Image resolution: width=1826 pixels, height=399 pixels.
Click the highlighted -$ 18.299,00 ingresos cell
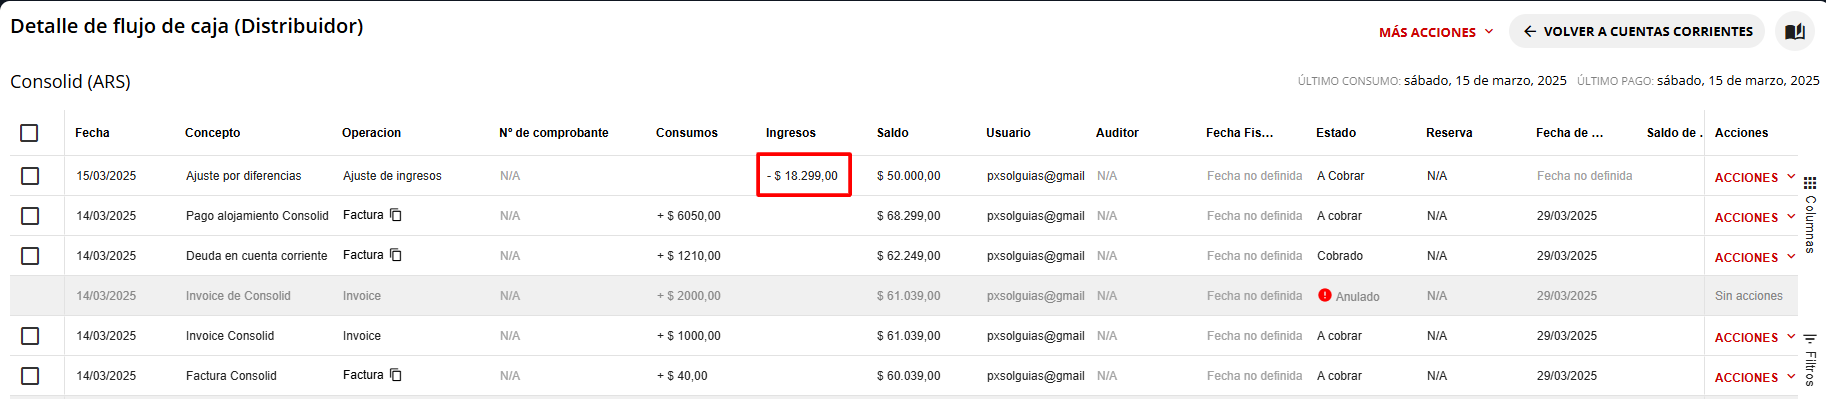click(x=804, y=175)
